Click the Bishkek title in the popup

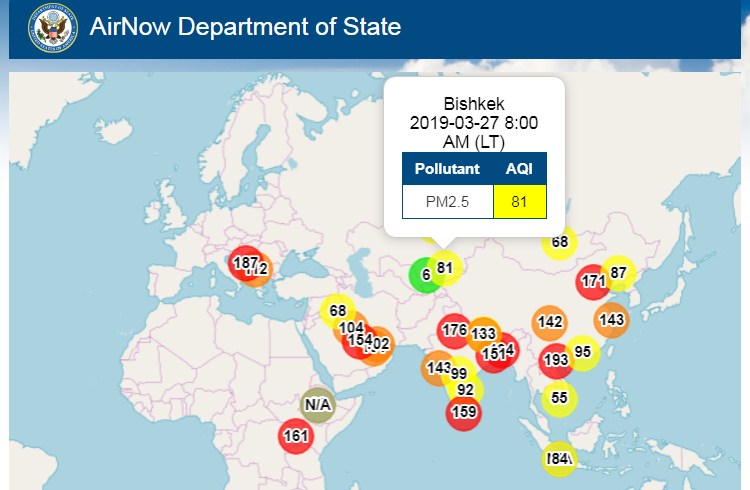point(474,104)
